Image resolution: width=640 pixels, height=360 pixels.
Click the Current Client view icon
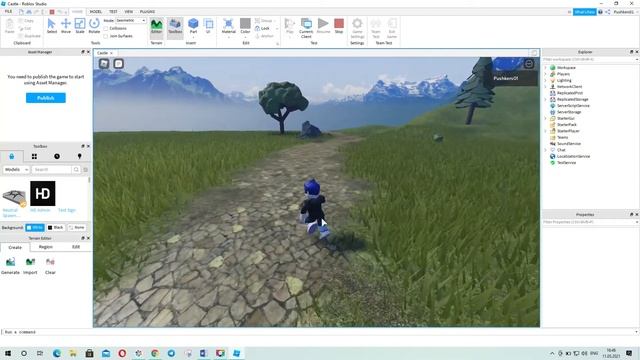coord(306,28)
